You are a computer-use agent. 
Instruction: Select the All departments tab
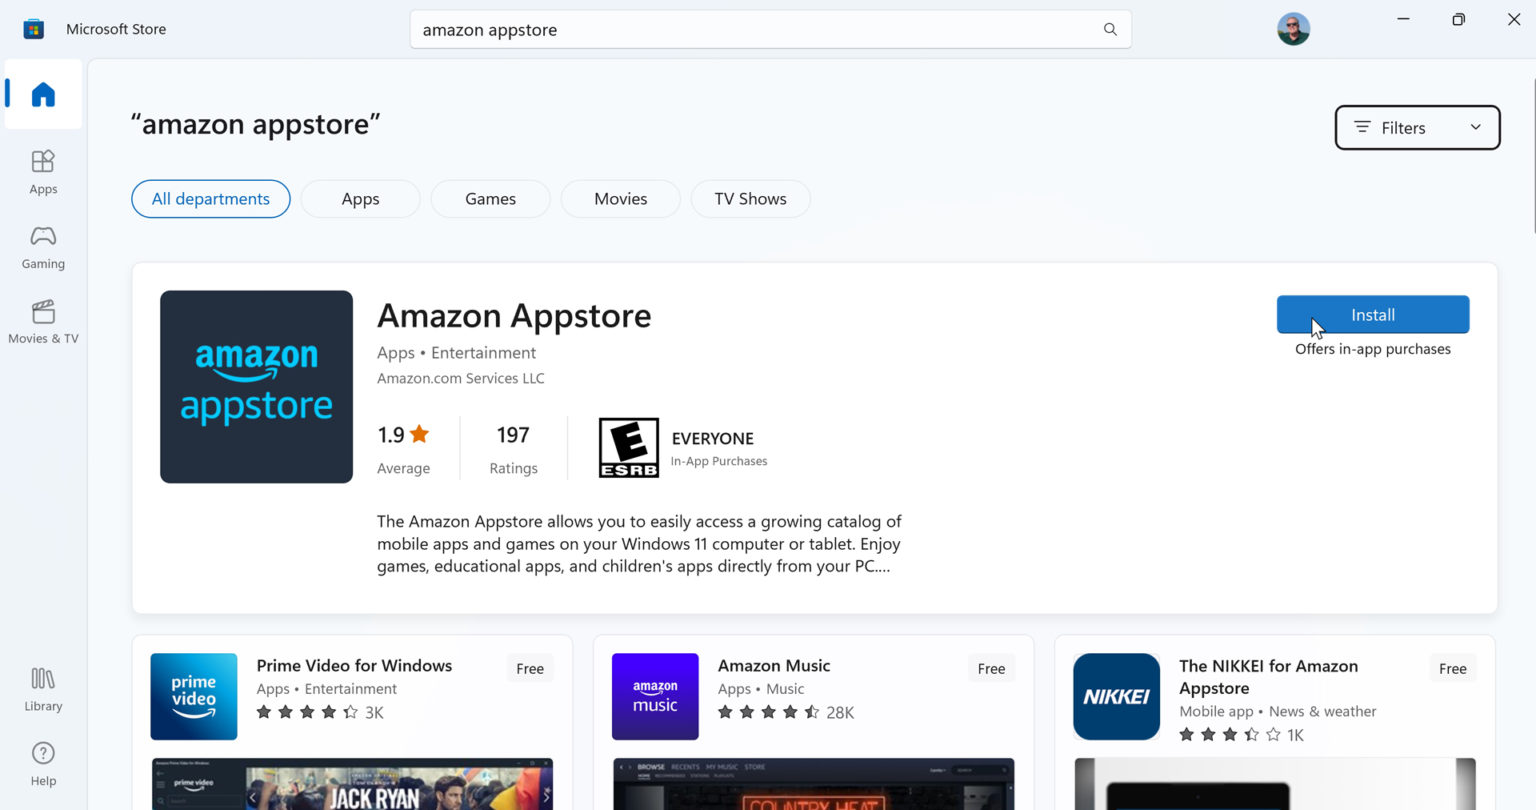210,198
